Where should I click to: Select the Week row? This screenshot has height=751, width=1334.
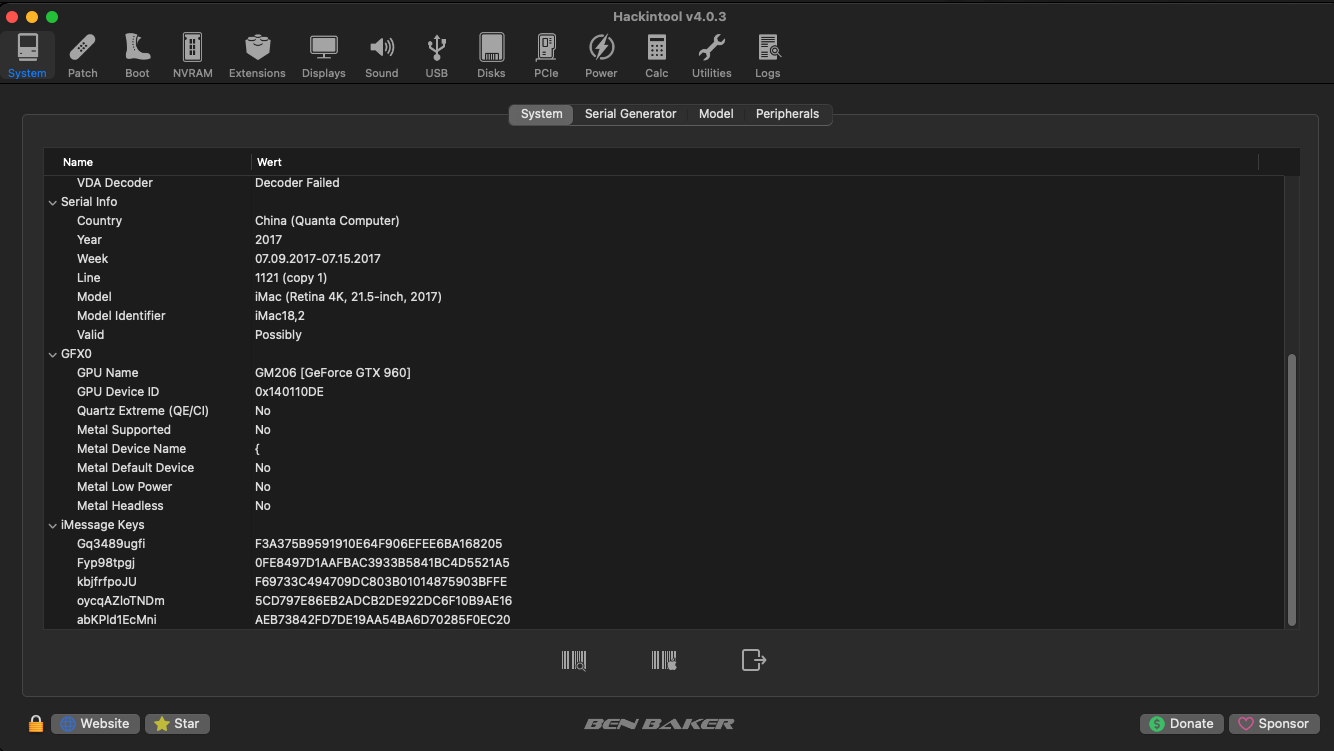pos(664,259)
